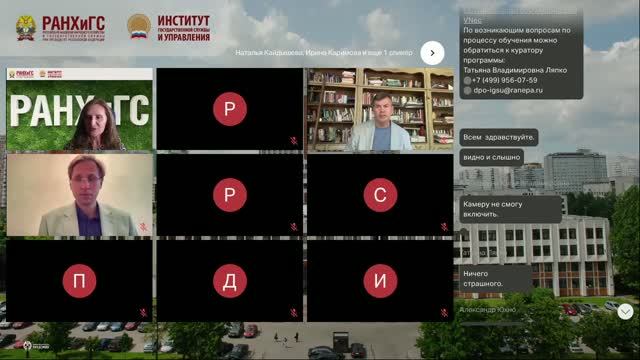Click the email envelope icon in chat message
The height and width of the screenshot is (360, 640).
(467, 90)
